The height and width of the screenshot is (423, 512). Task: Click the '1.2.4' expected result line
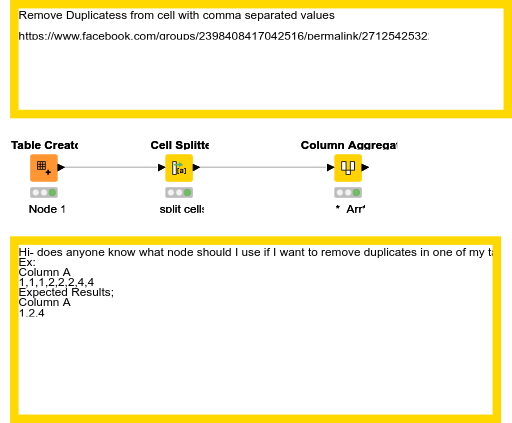31,313
